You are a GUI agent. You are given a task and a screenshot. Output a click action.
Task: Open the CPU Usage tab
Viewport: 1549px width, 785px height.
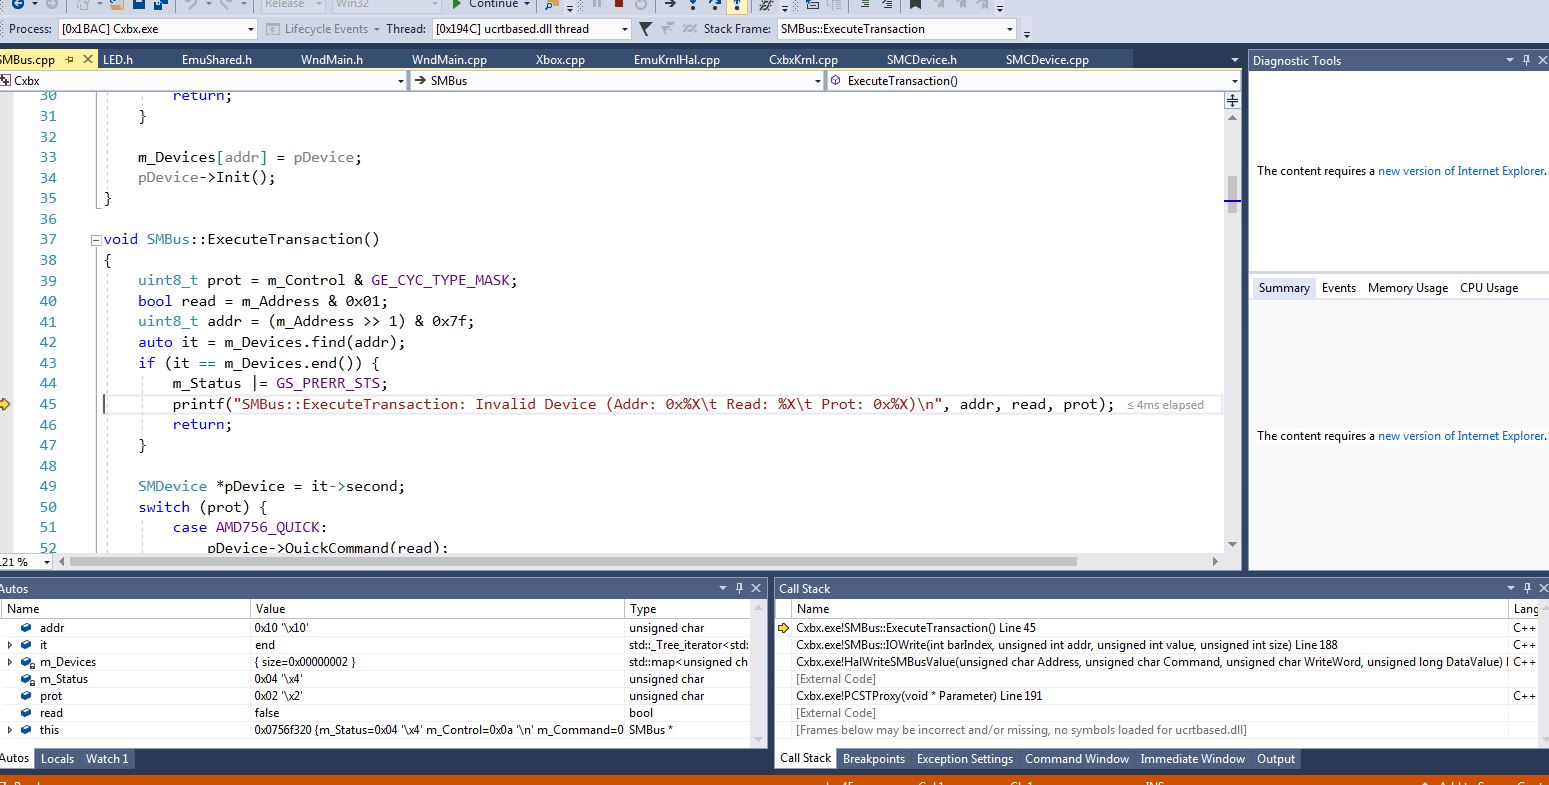[x=1489, y=288]
